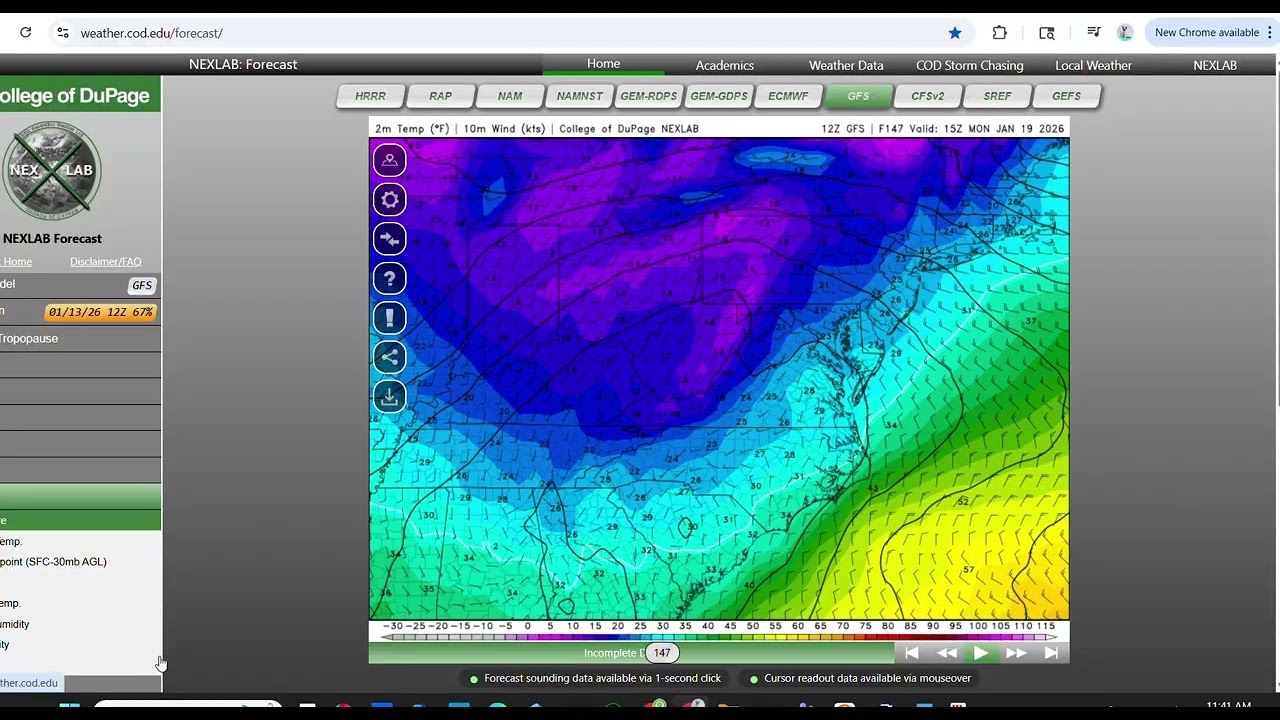Open the Disclaimer/FAQ link
The height and width of the screenshot is (720, 1280).
tap(105, 262)
